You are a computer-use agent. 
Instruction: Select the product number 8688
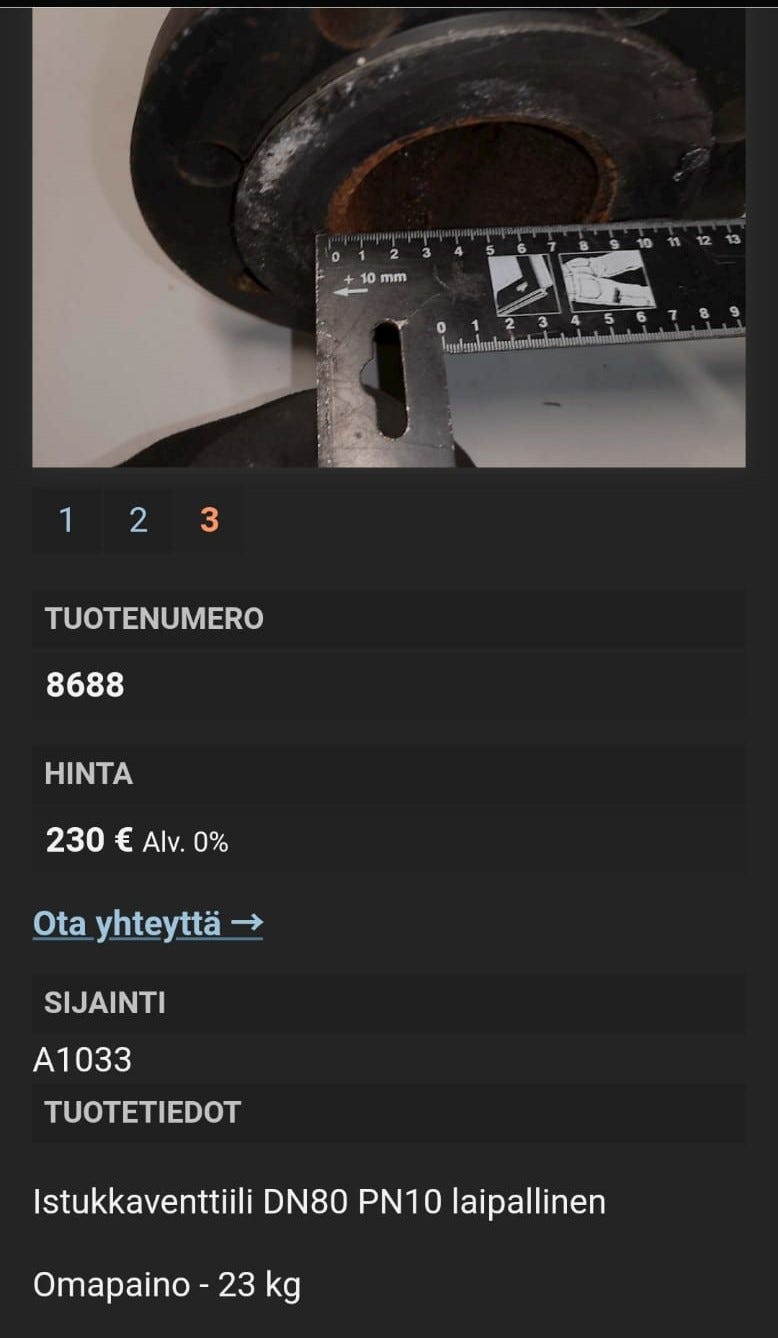(x=85, y=685)
